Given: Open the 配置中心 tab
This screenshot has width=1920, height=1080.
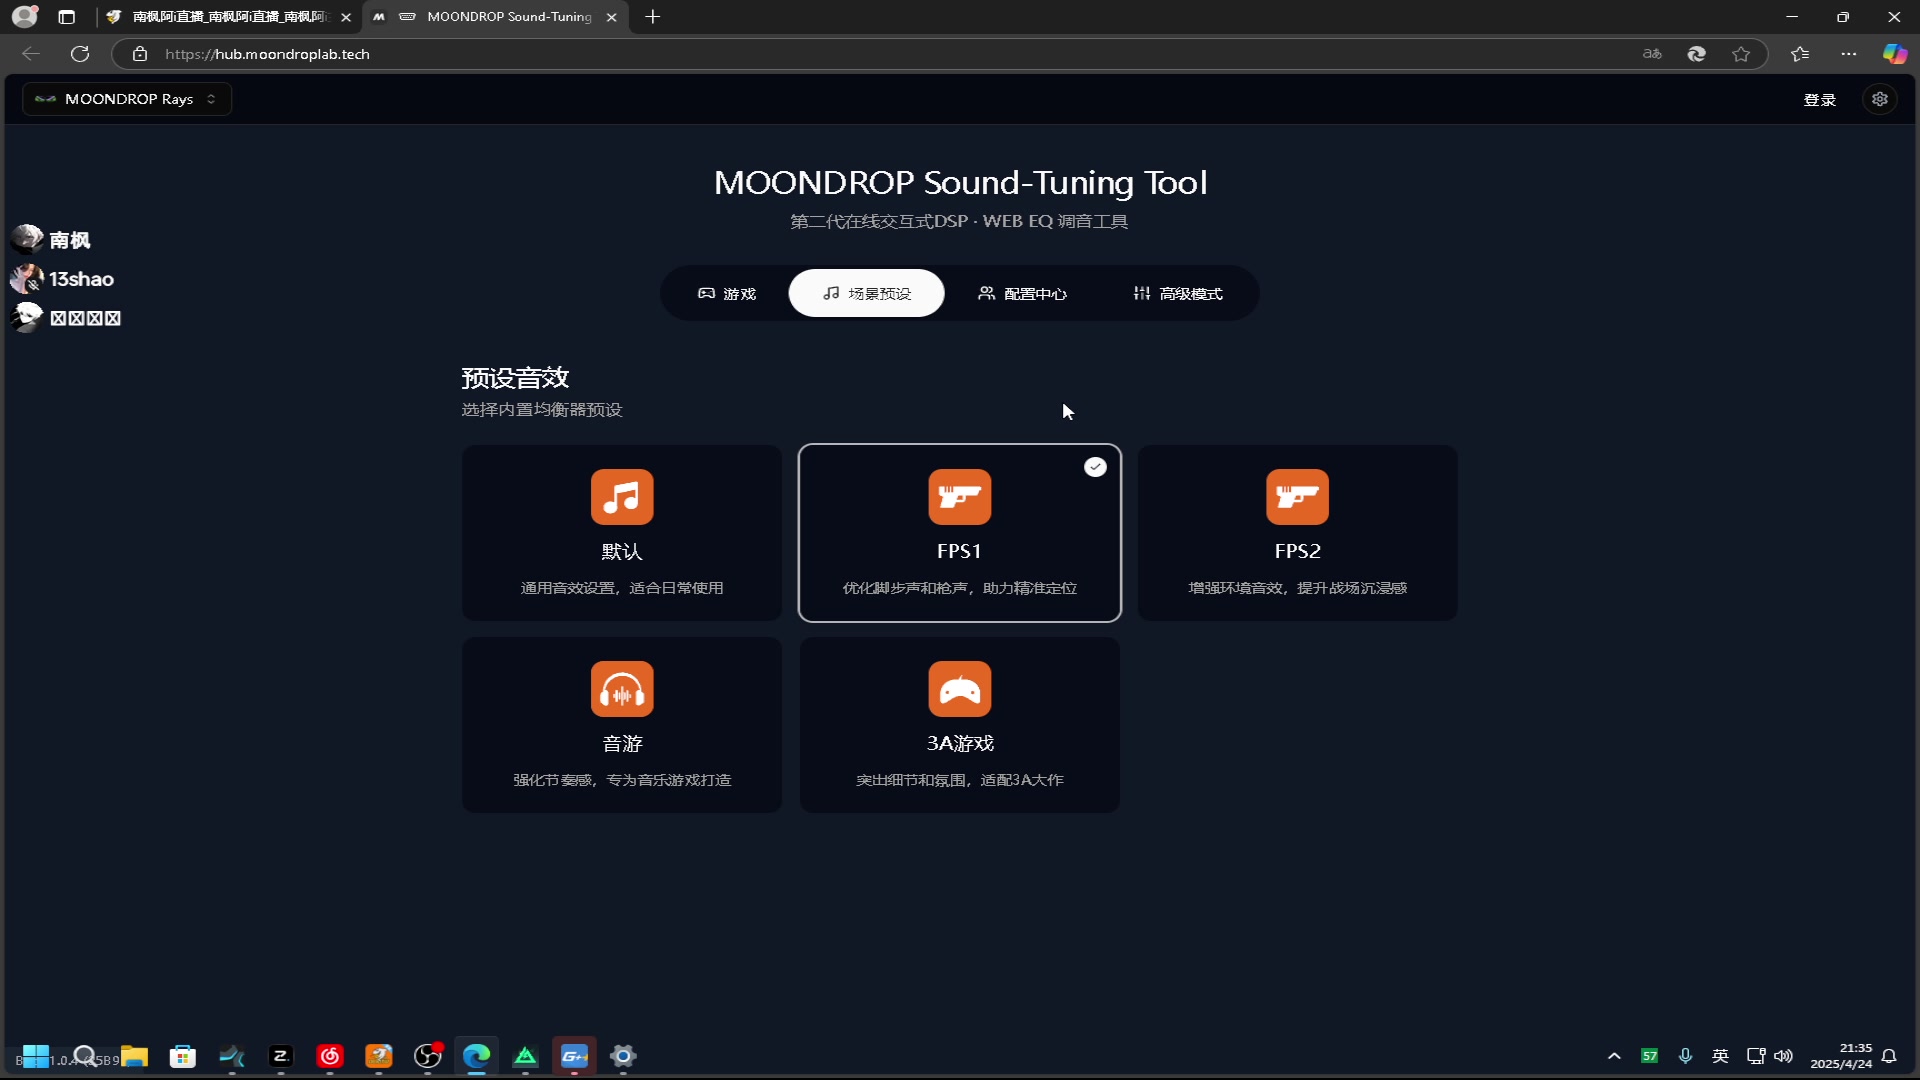Looking at the screenshot, I should tap(1022, 293).
